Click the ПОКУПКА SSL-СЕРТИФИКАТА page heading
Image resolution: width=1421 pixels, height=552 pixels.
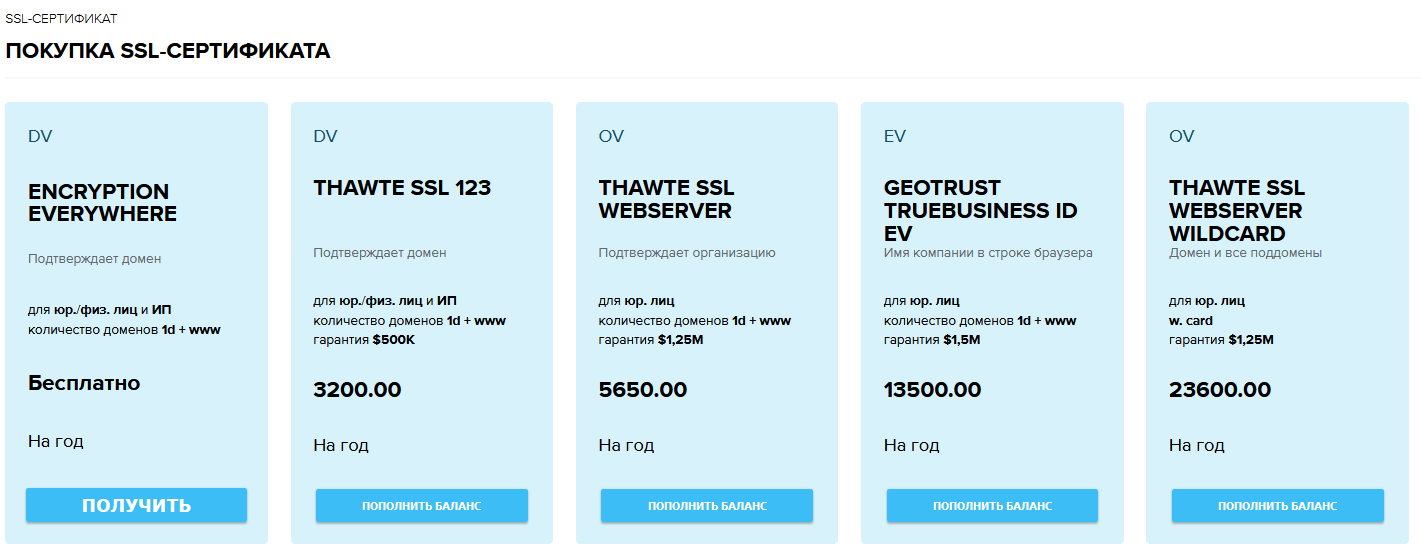click(167, 51)
